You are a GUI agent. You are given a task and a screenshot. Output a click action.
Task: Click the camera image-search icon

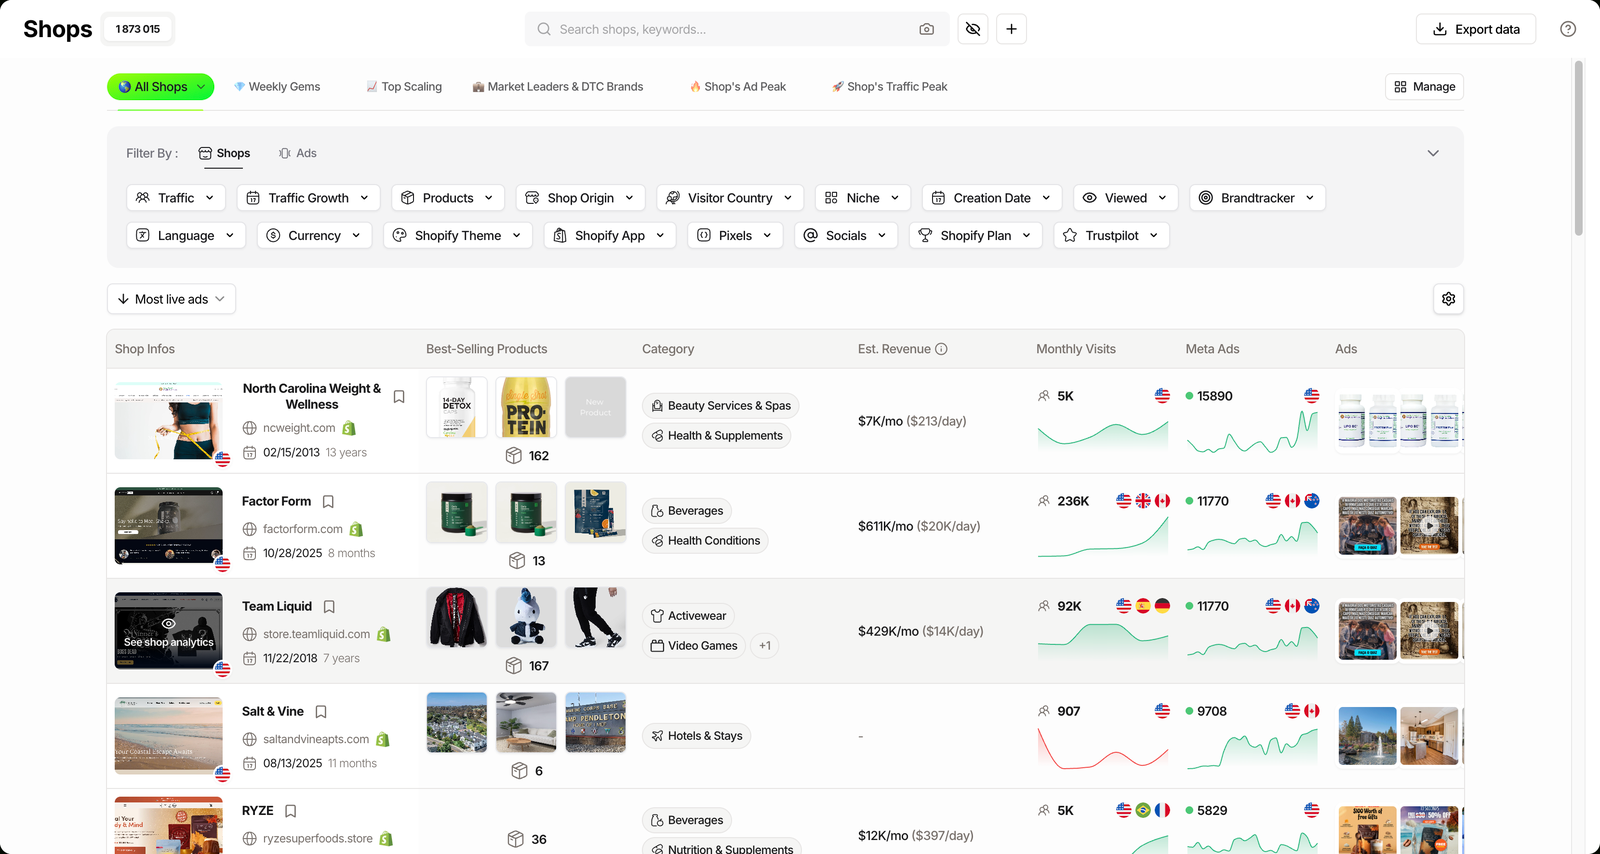click(927, 29)
